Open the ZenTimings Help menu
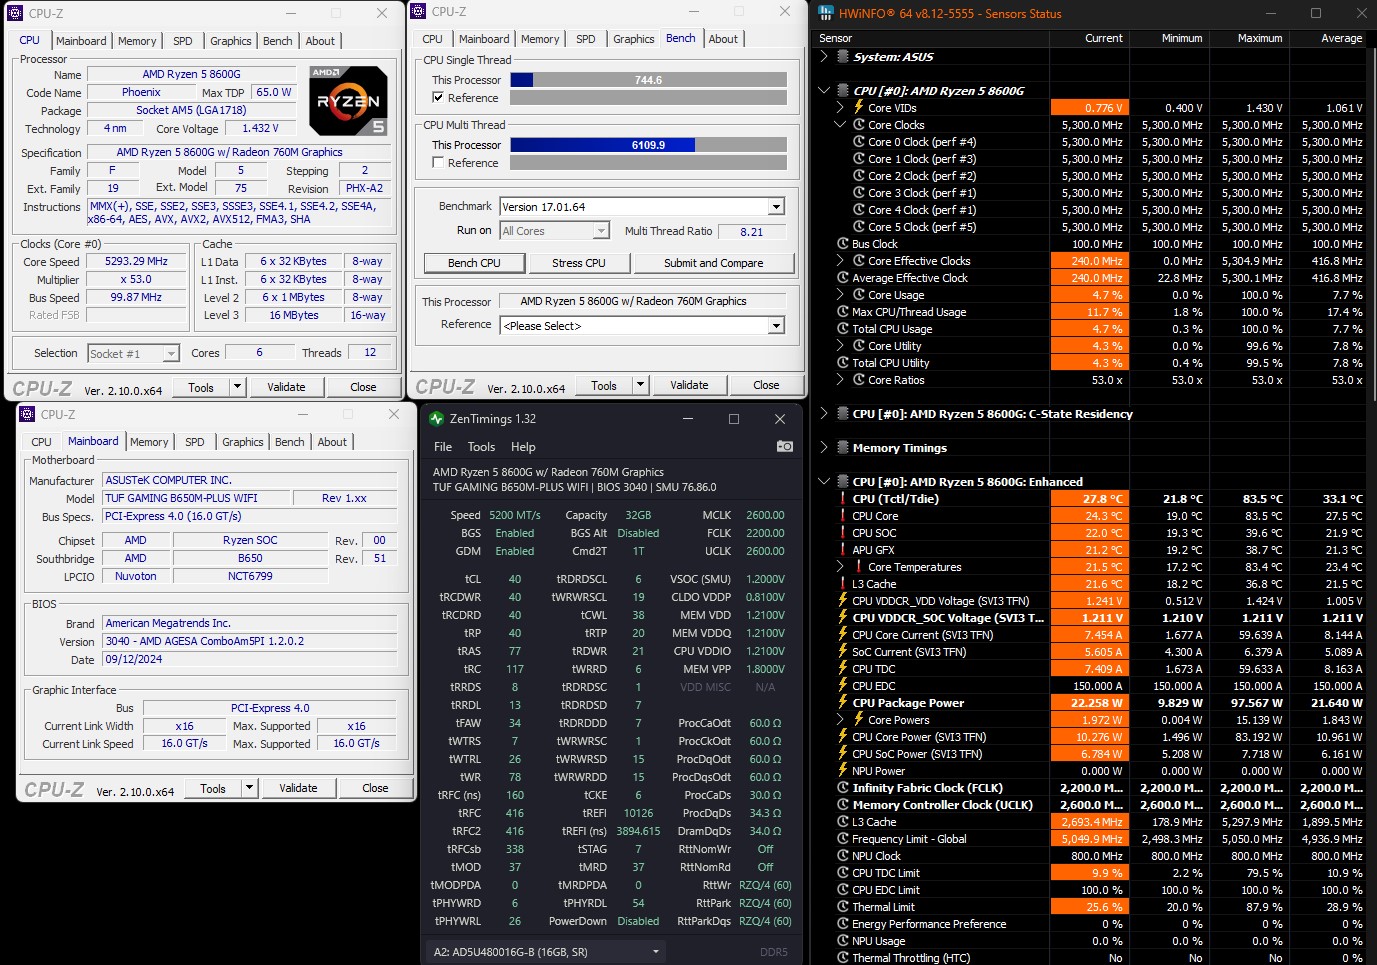Screen dimensions: 1377x965 [523, 447]
